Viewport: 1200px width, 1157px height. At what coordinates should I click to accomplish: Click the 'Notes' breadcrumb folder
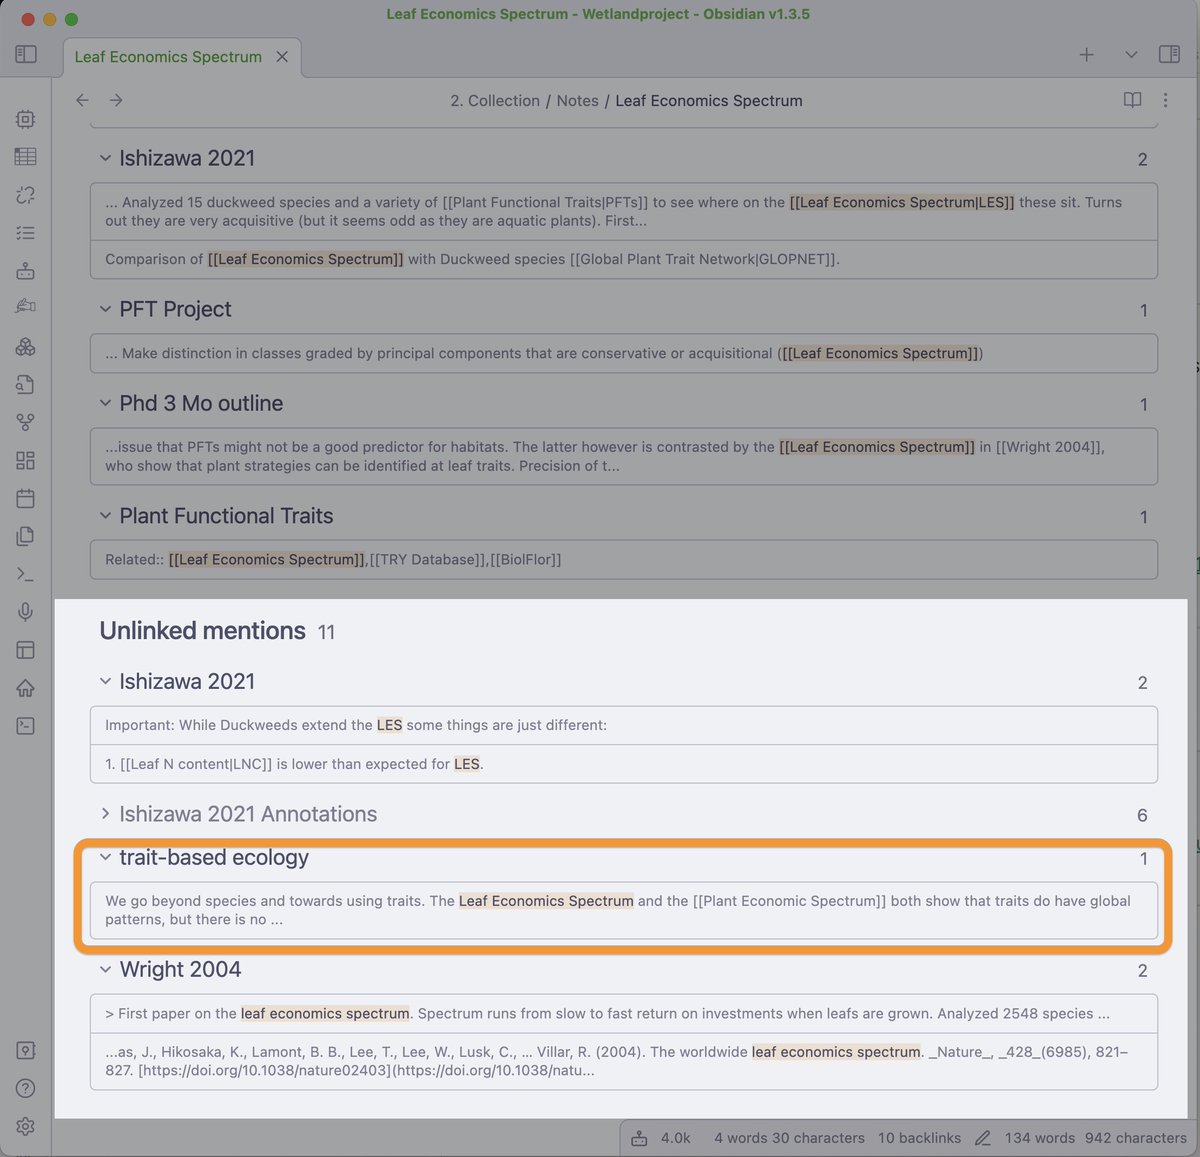tap(577, 101)
